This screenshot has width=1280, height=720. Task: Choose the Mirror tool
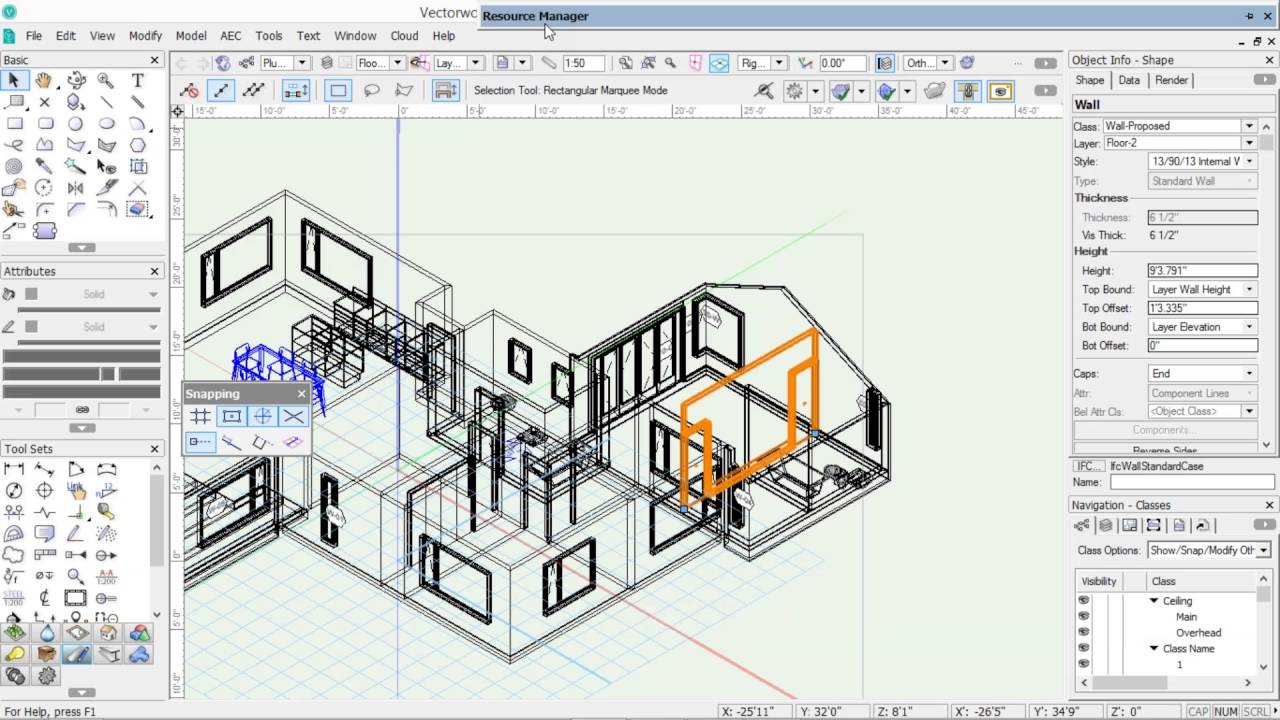coord(76,187)
